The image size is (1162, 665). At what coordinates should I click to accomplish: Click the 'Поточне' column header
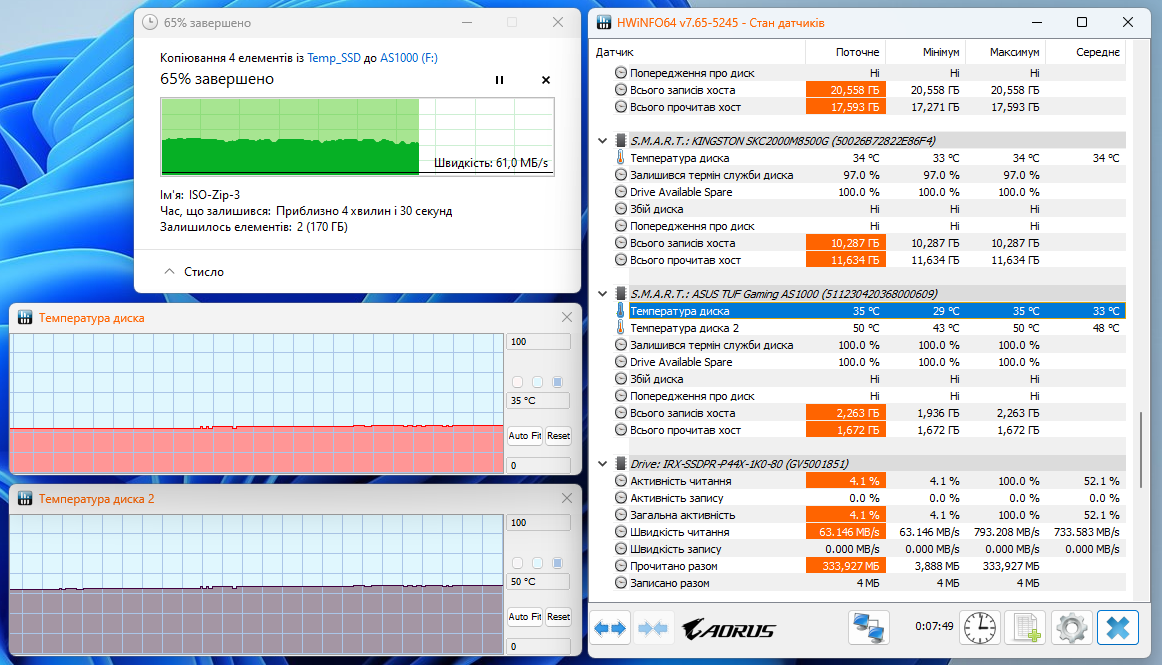pos(857,52)
